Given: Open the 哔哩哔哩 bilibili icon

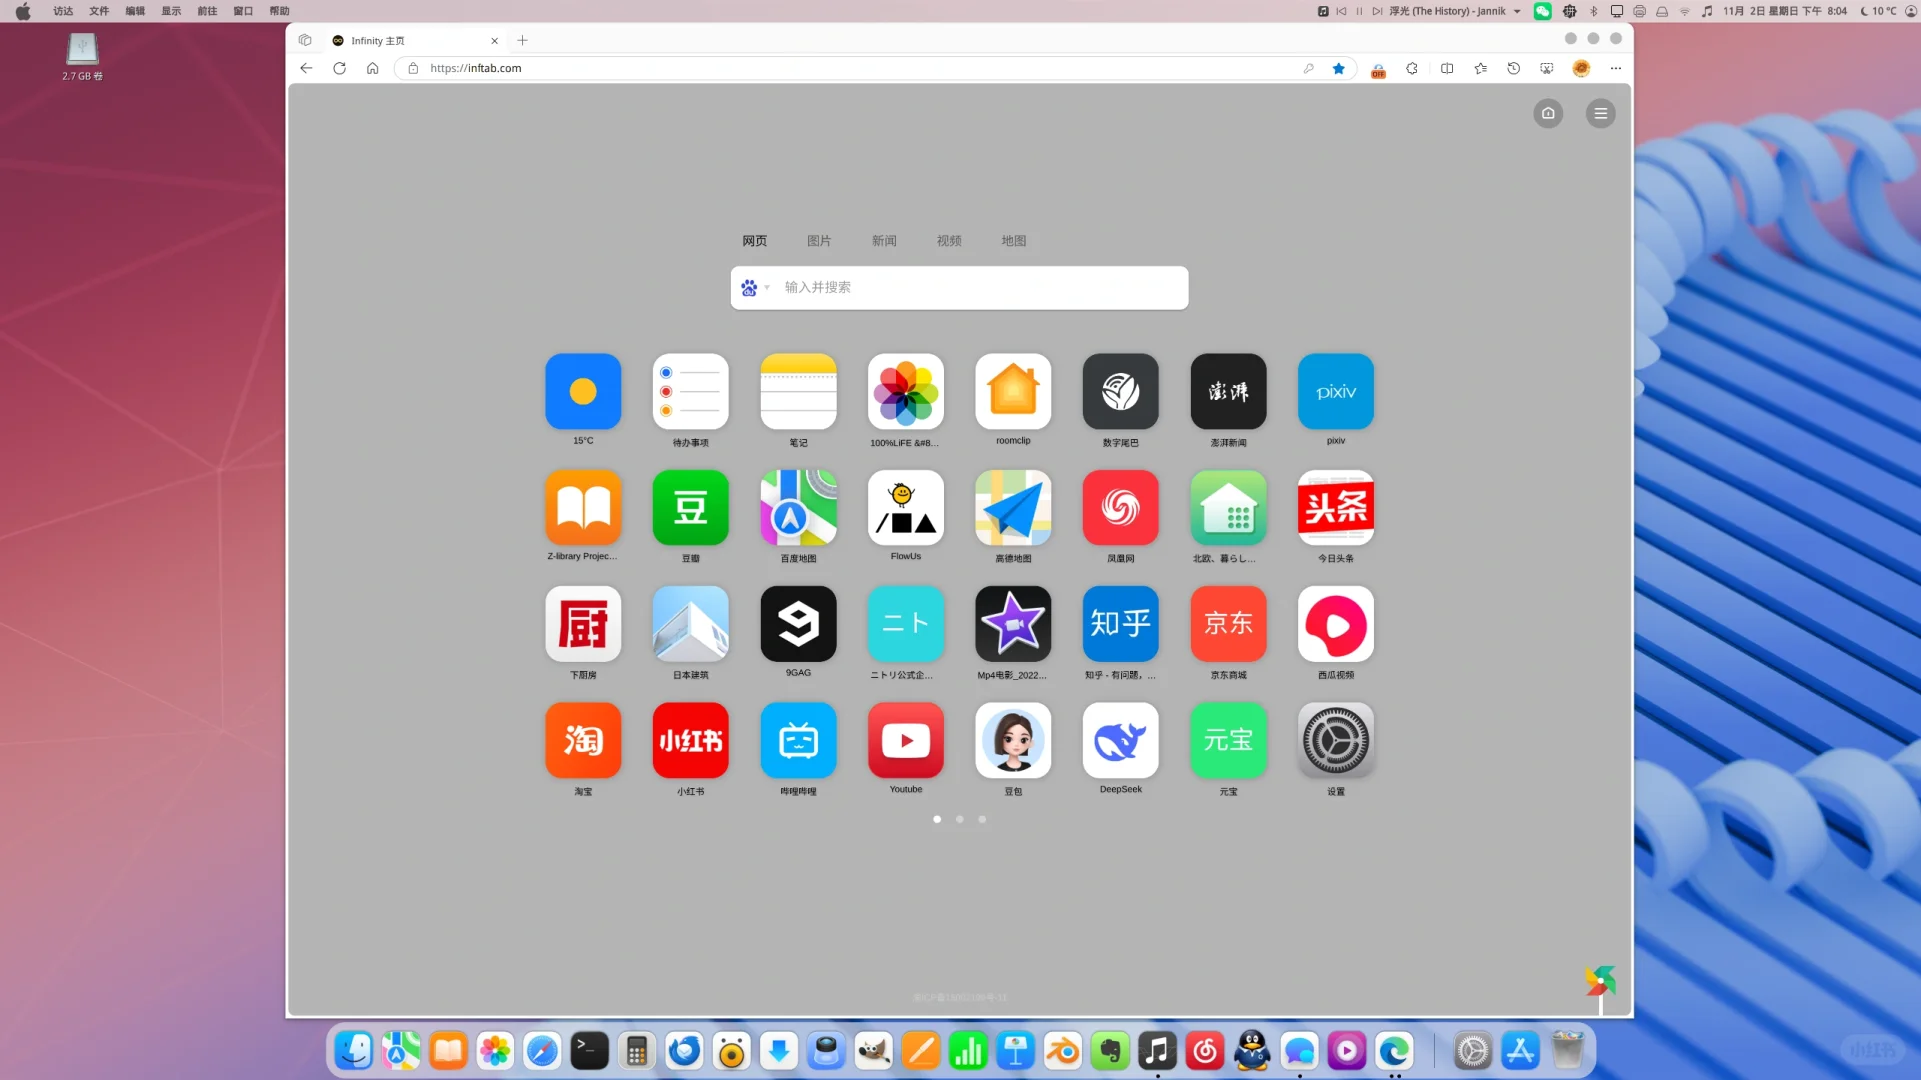Looking at the screenshot, I should coord(798,740).
